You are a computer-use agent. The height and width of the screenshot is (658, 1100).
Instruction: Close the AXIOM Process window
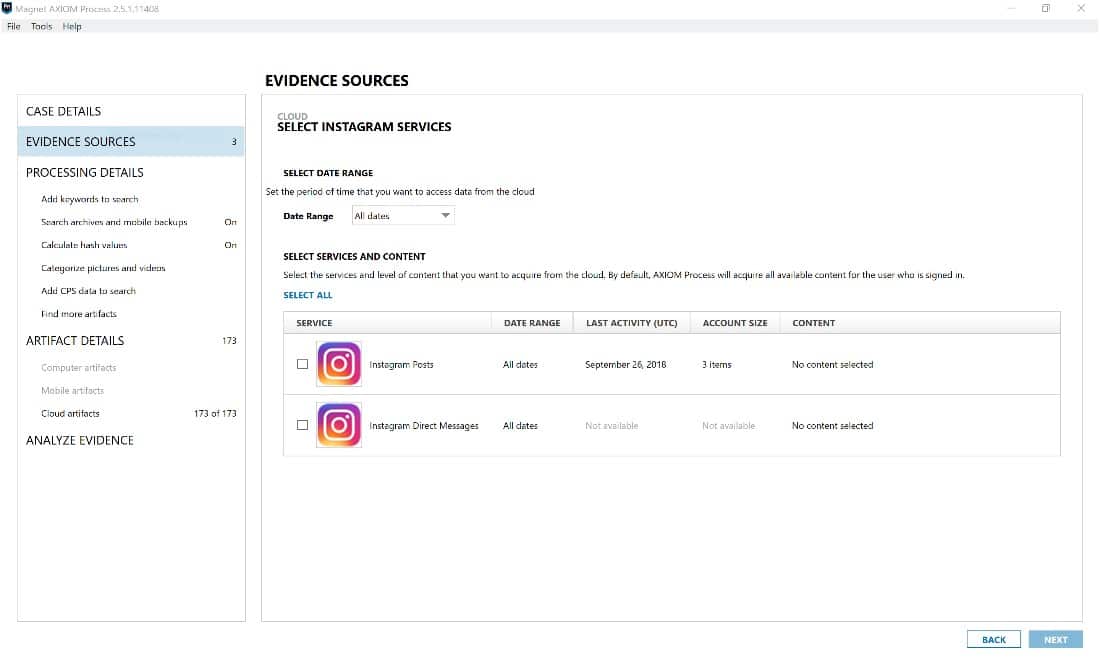point(1080,8)
